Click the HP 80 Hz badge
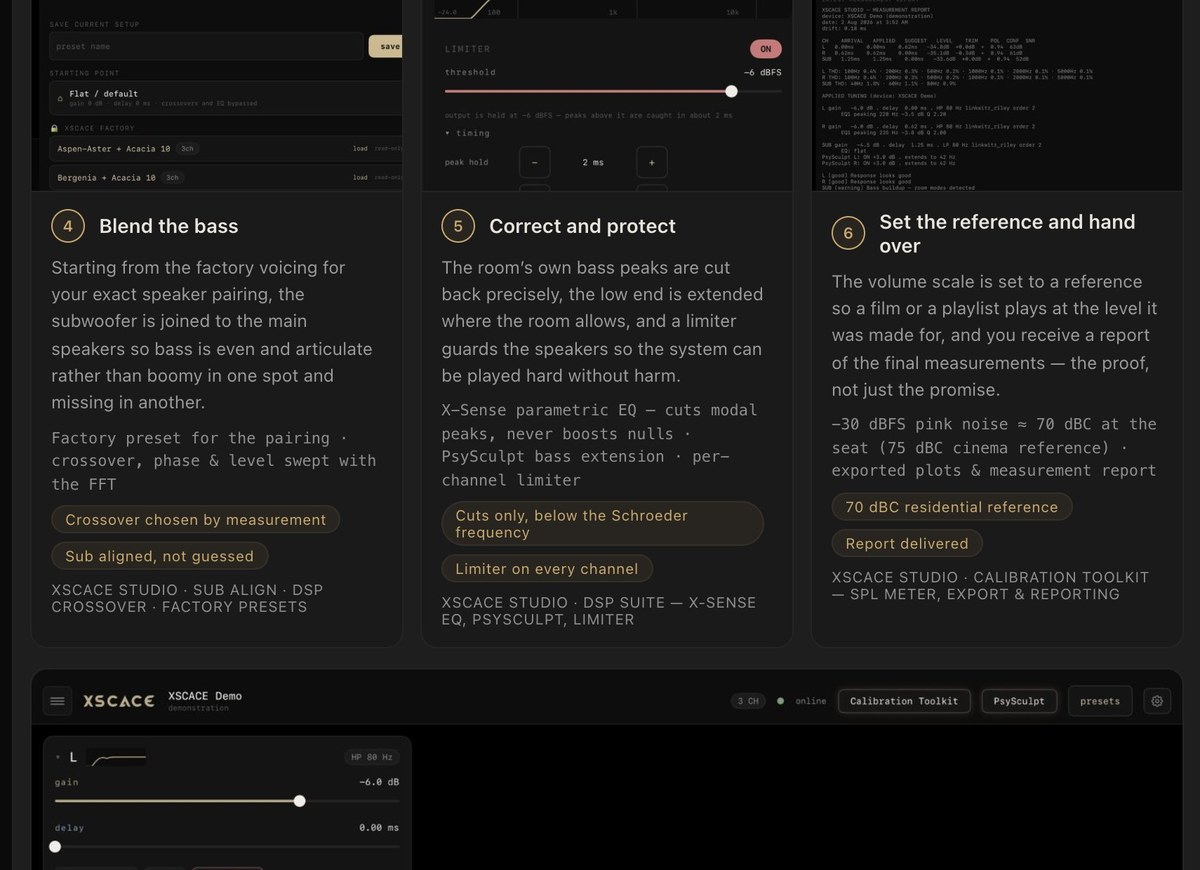 coord(372,757)
